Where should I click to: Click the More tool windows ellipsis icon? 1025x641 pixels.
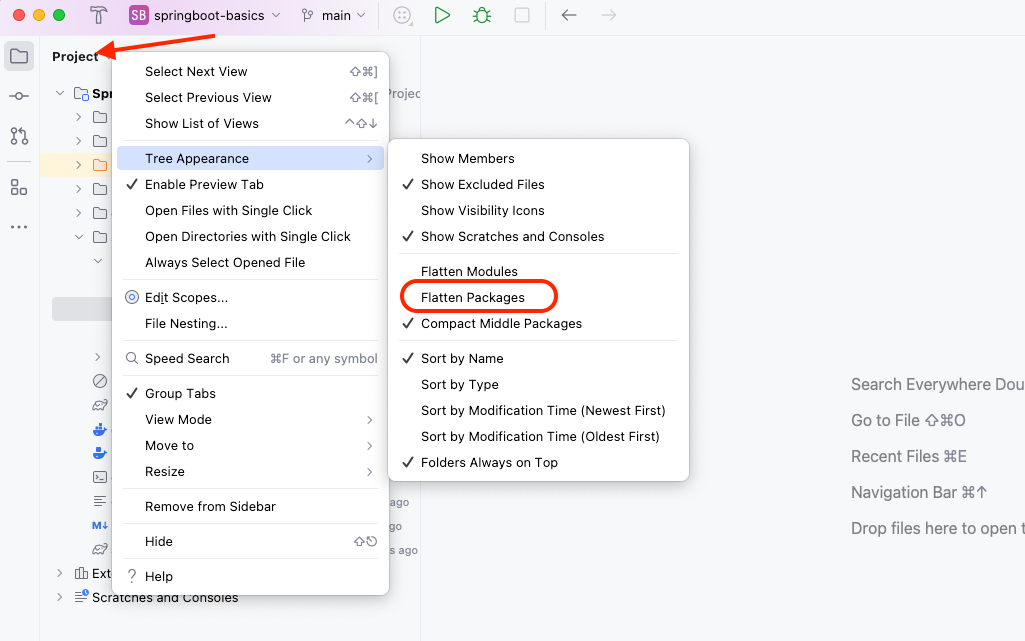(19, 227)
